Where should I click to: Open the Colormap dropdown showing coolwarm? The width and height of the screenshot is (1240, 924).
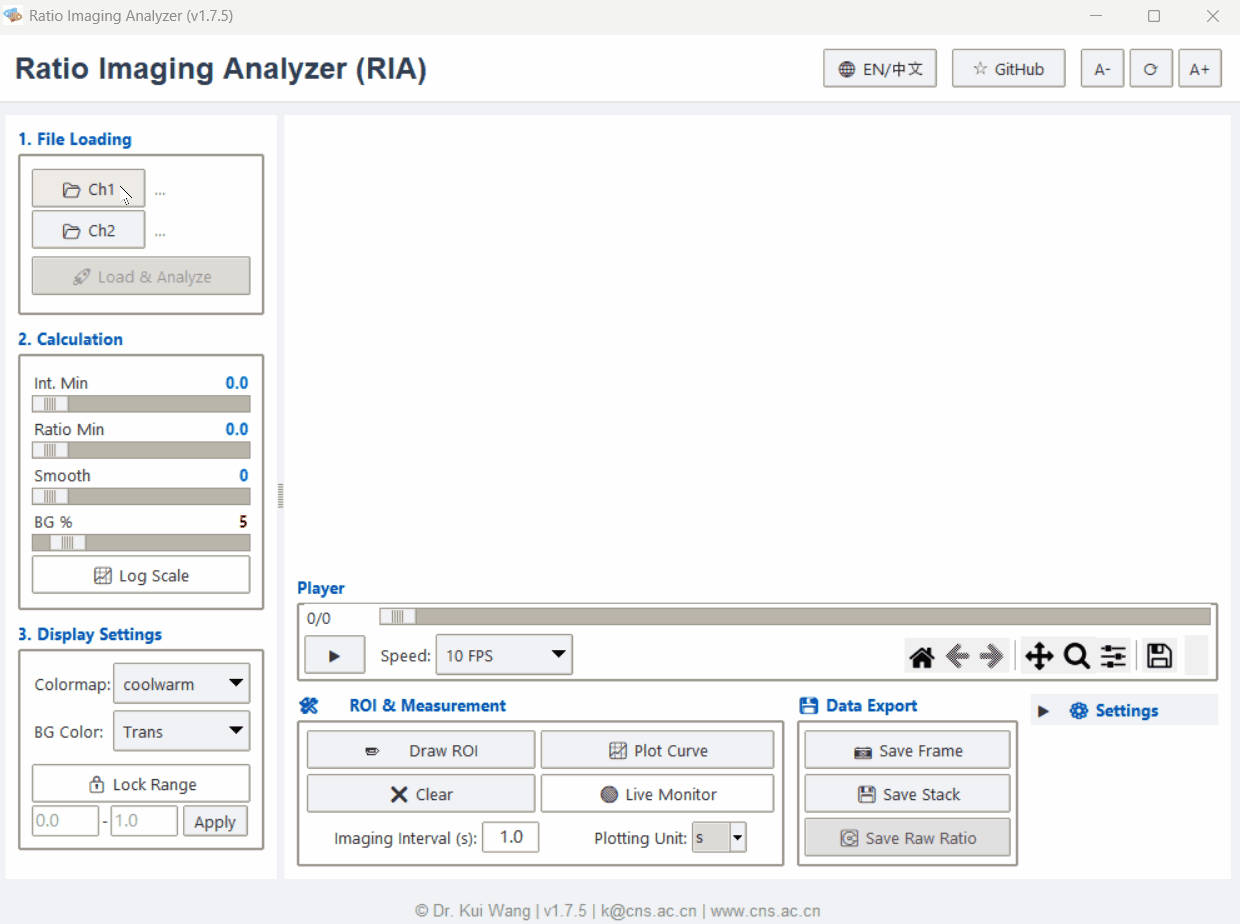click(x=181, y=683)
